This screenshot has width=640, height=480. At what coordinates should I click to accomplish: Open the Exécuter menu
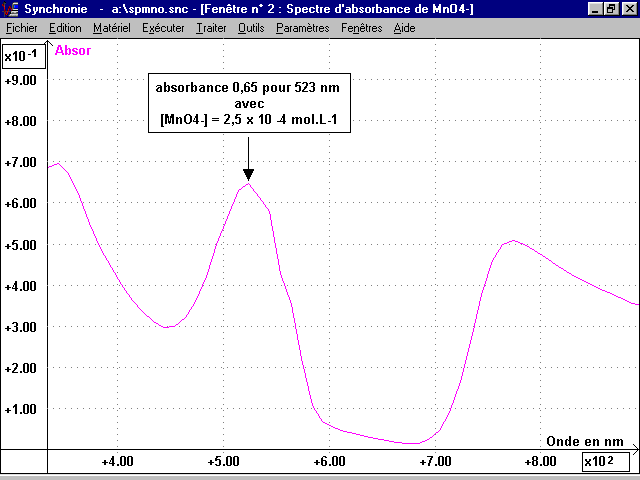pyautogui.click(x=163, y=28)
